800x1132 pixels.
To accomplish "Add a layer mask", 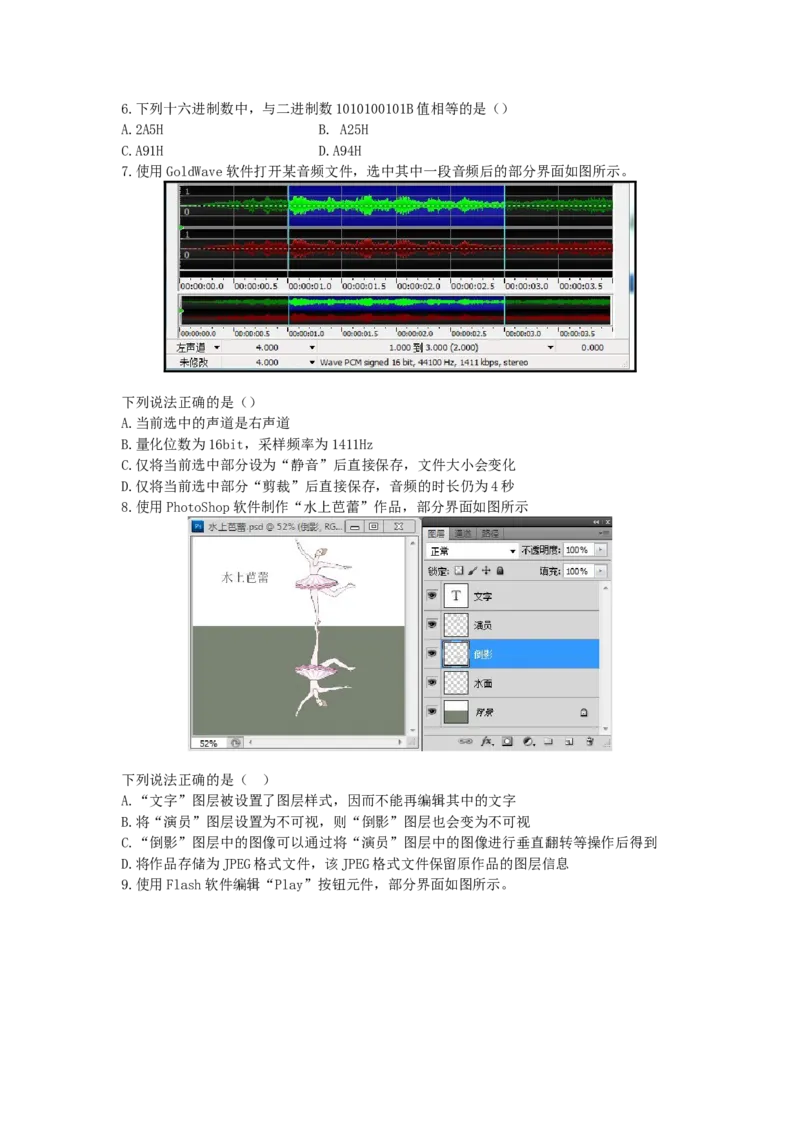I will (x=508, y=742).
